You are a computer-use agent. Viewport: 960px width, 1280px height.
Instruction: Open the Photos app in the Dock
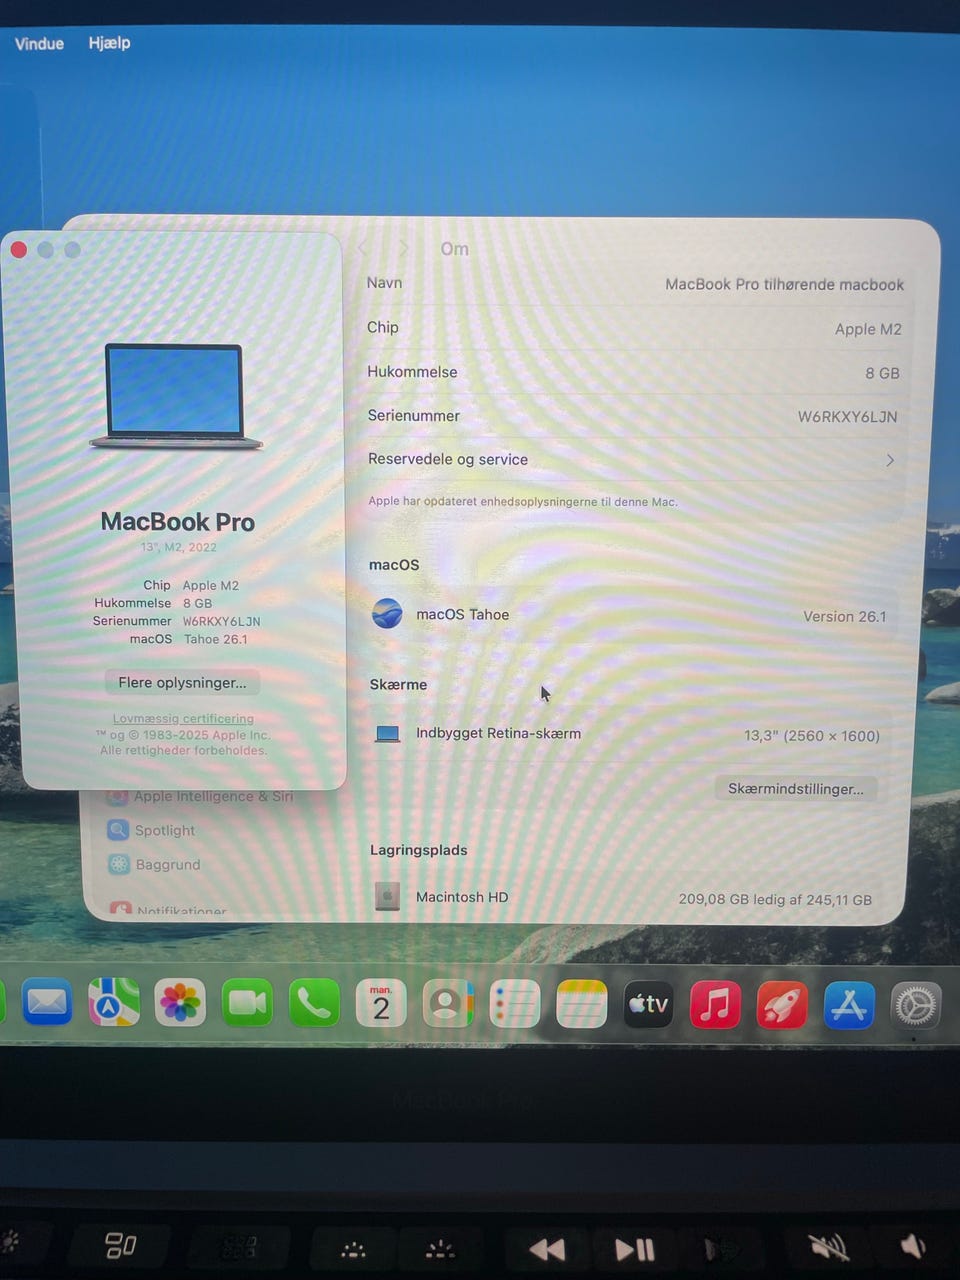180,1002
